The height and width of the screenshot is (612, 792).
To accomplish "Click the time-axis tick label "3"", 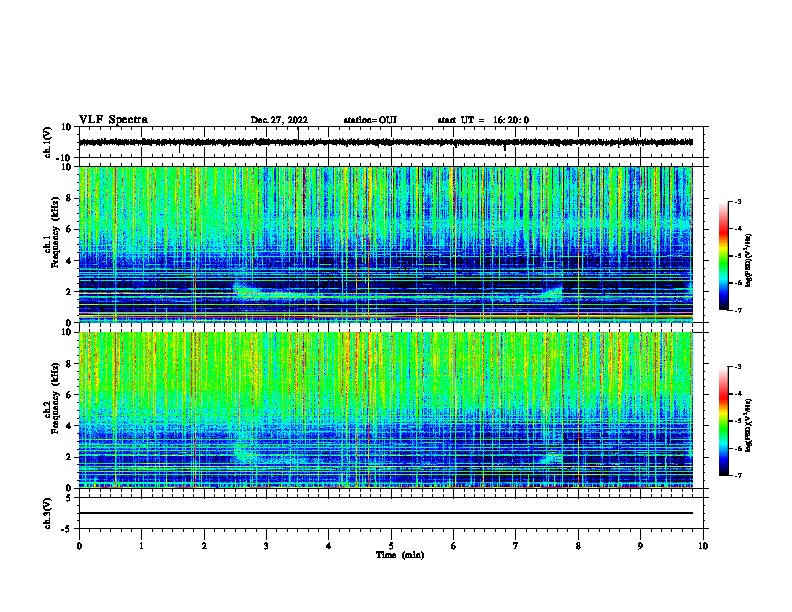I will (x=266, y=546).
